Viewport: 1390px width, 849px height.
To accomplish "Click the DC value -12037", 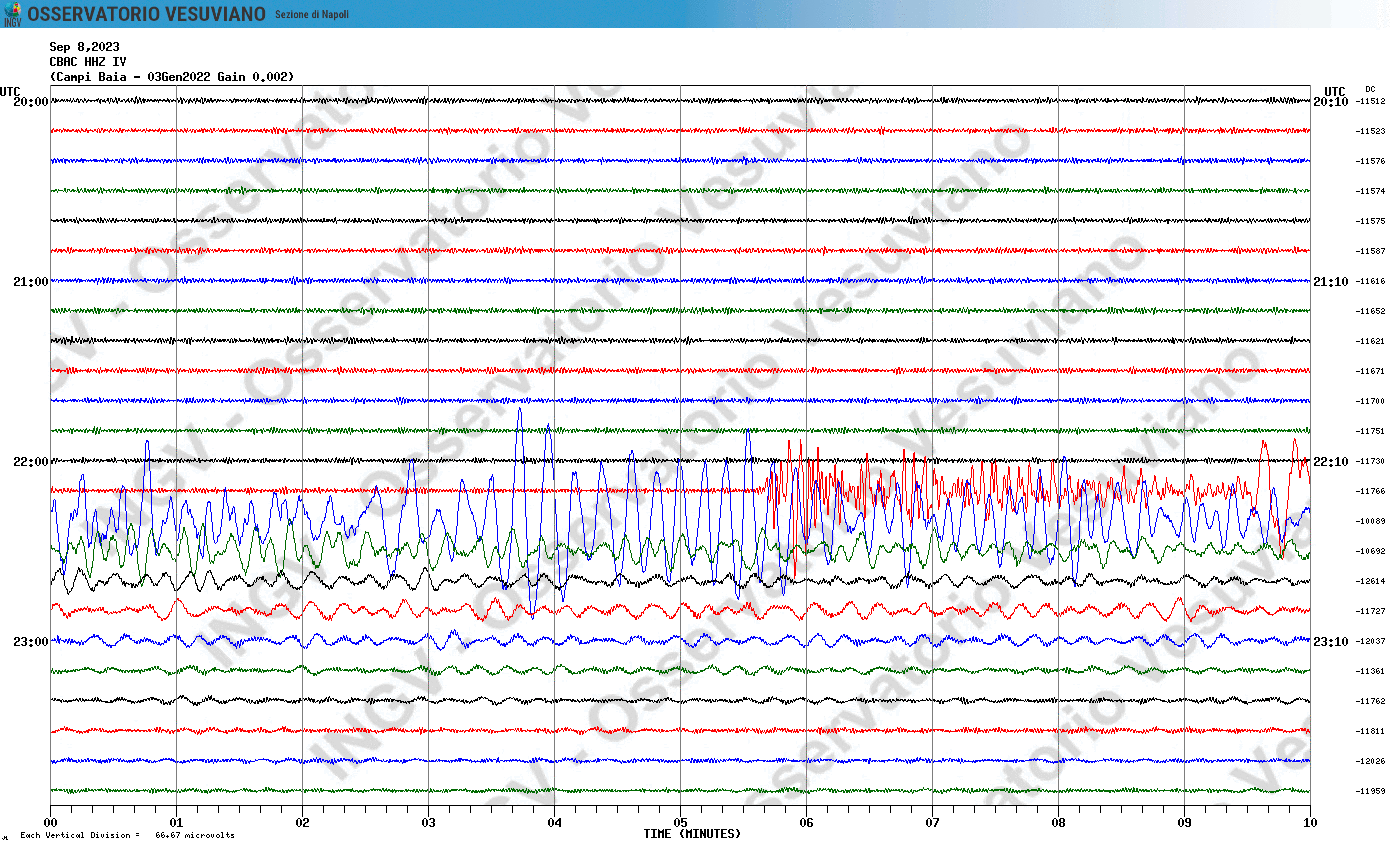I will click(x=1370, y=641).
